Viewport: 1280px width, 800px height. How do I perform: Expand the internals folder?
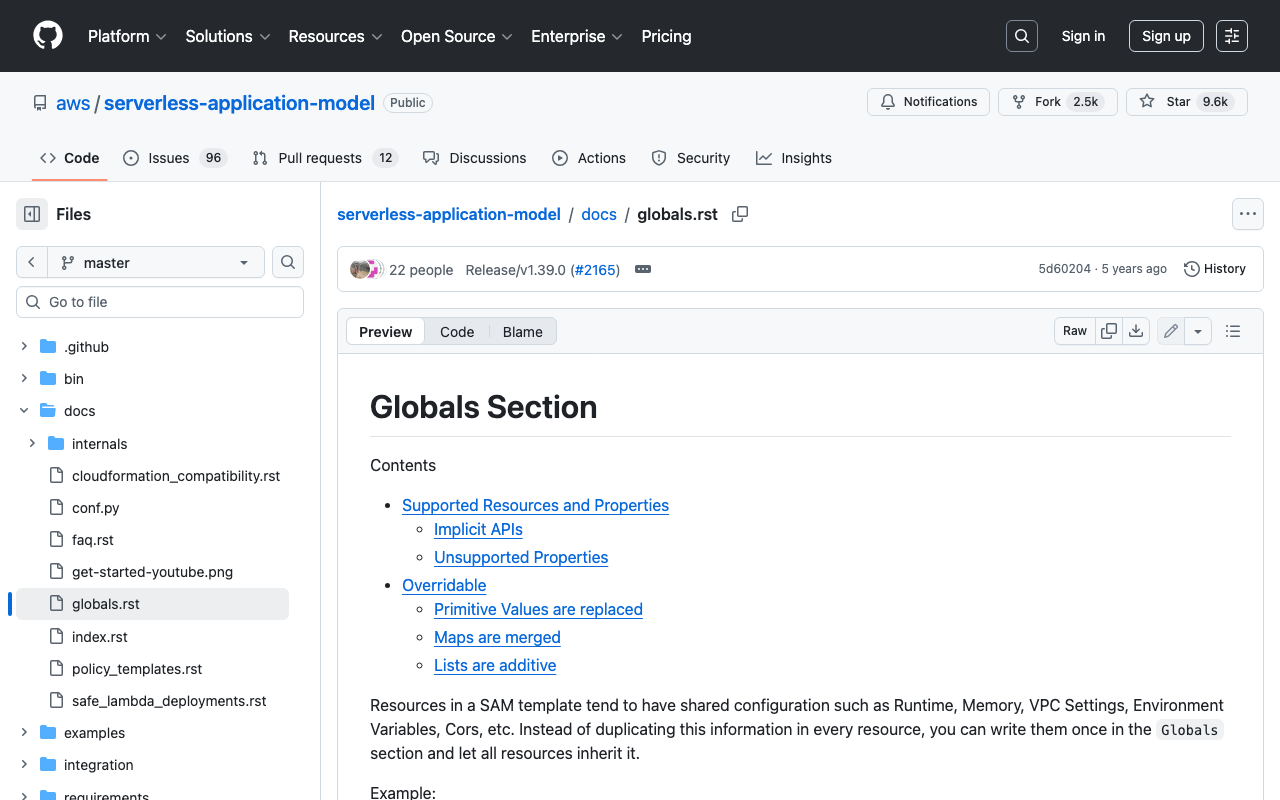(x=32, y=443)
